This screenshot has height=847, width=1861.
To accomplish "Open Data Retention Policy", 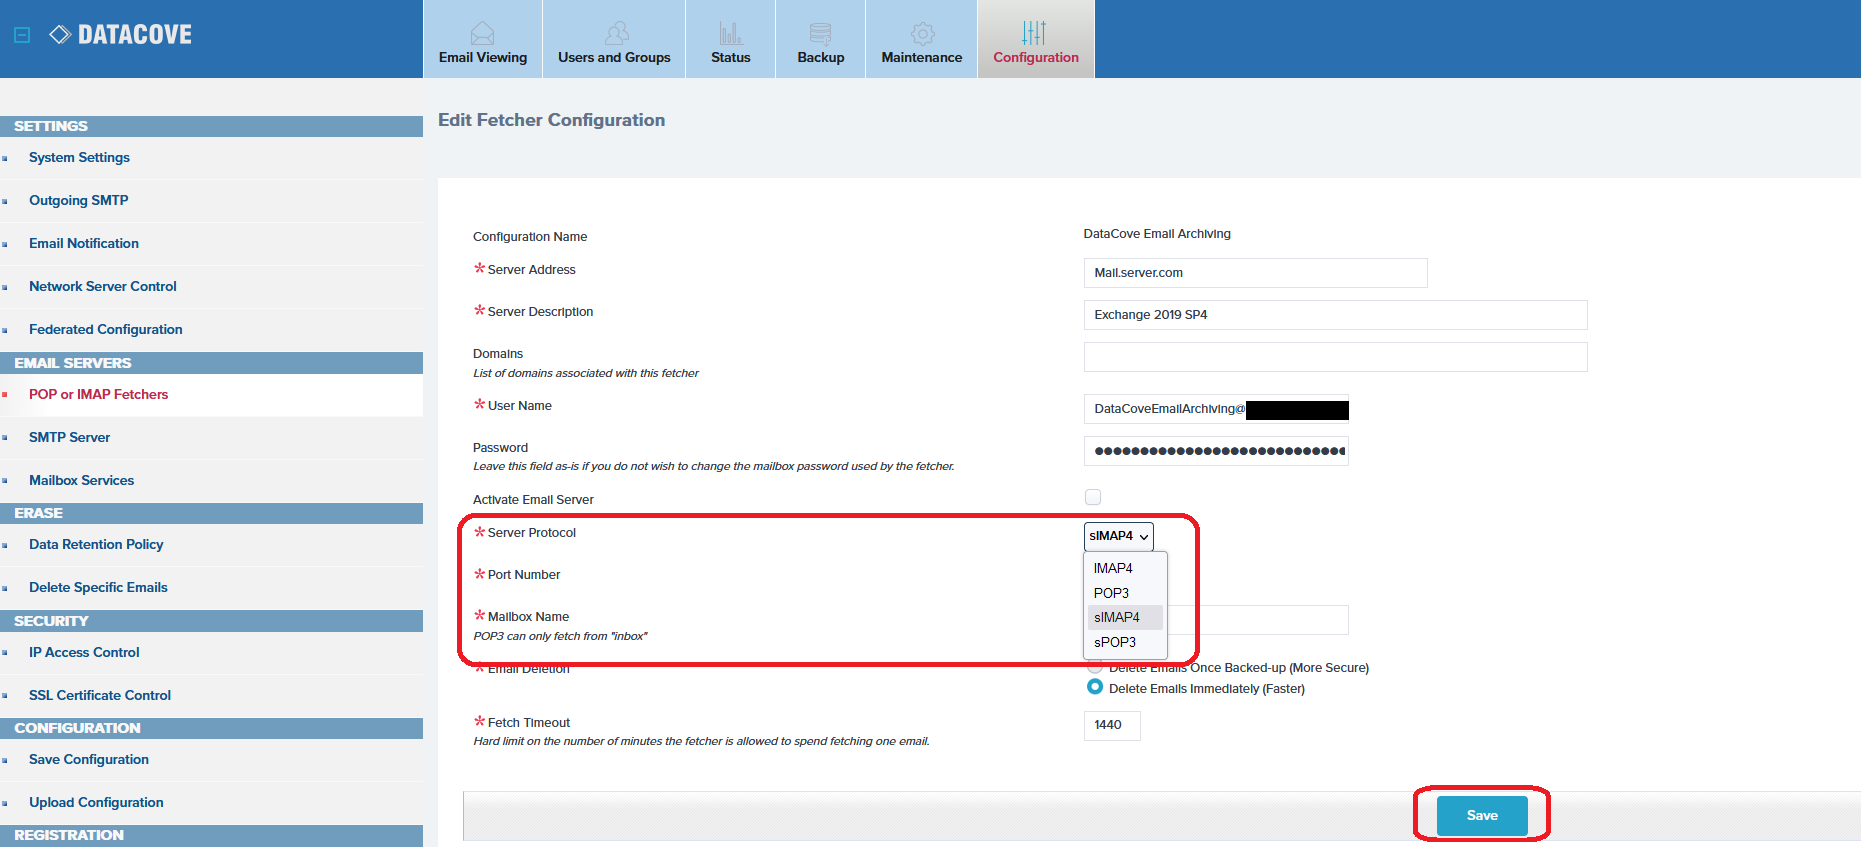I will (96, 545).
